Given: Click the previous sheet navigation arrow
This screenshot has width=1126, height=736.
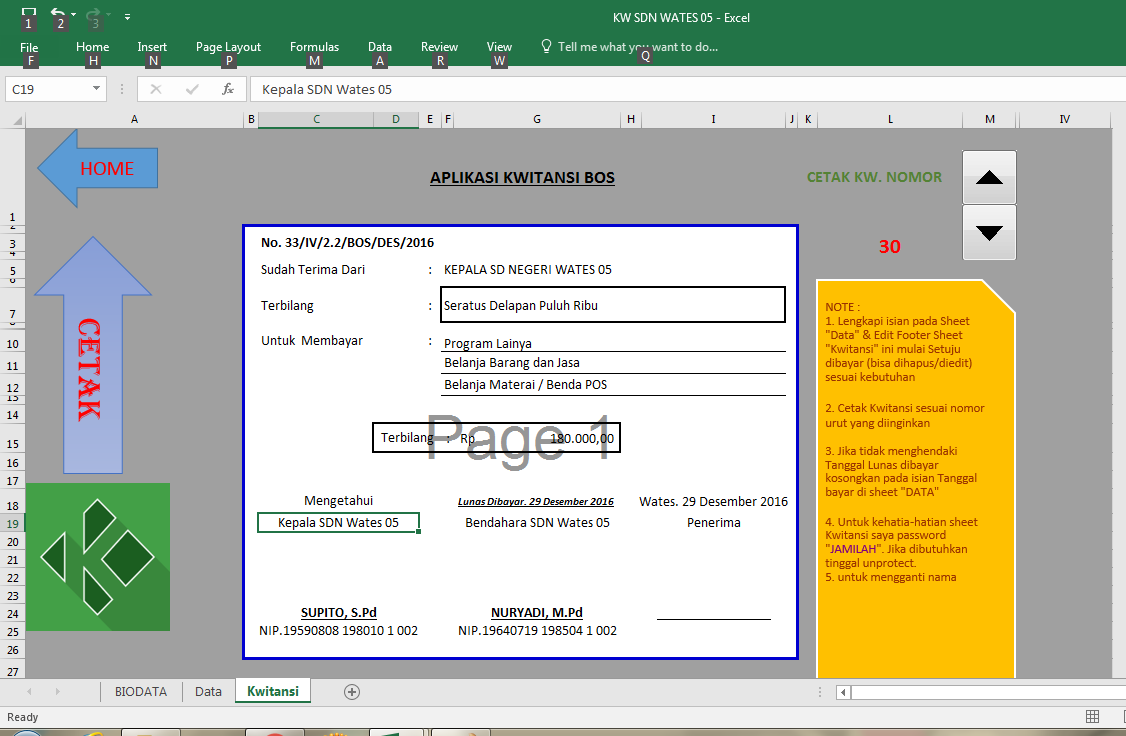Looking at the screenshot, I should click(29, 691).
